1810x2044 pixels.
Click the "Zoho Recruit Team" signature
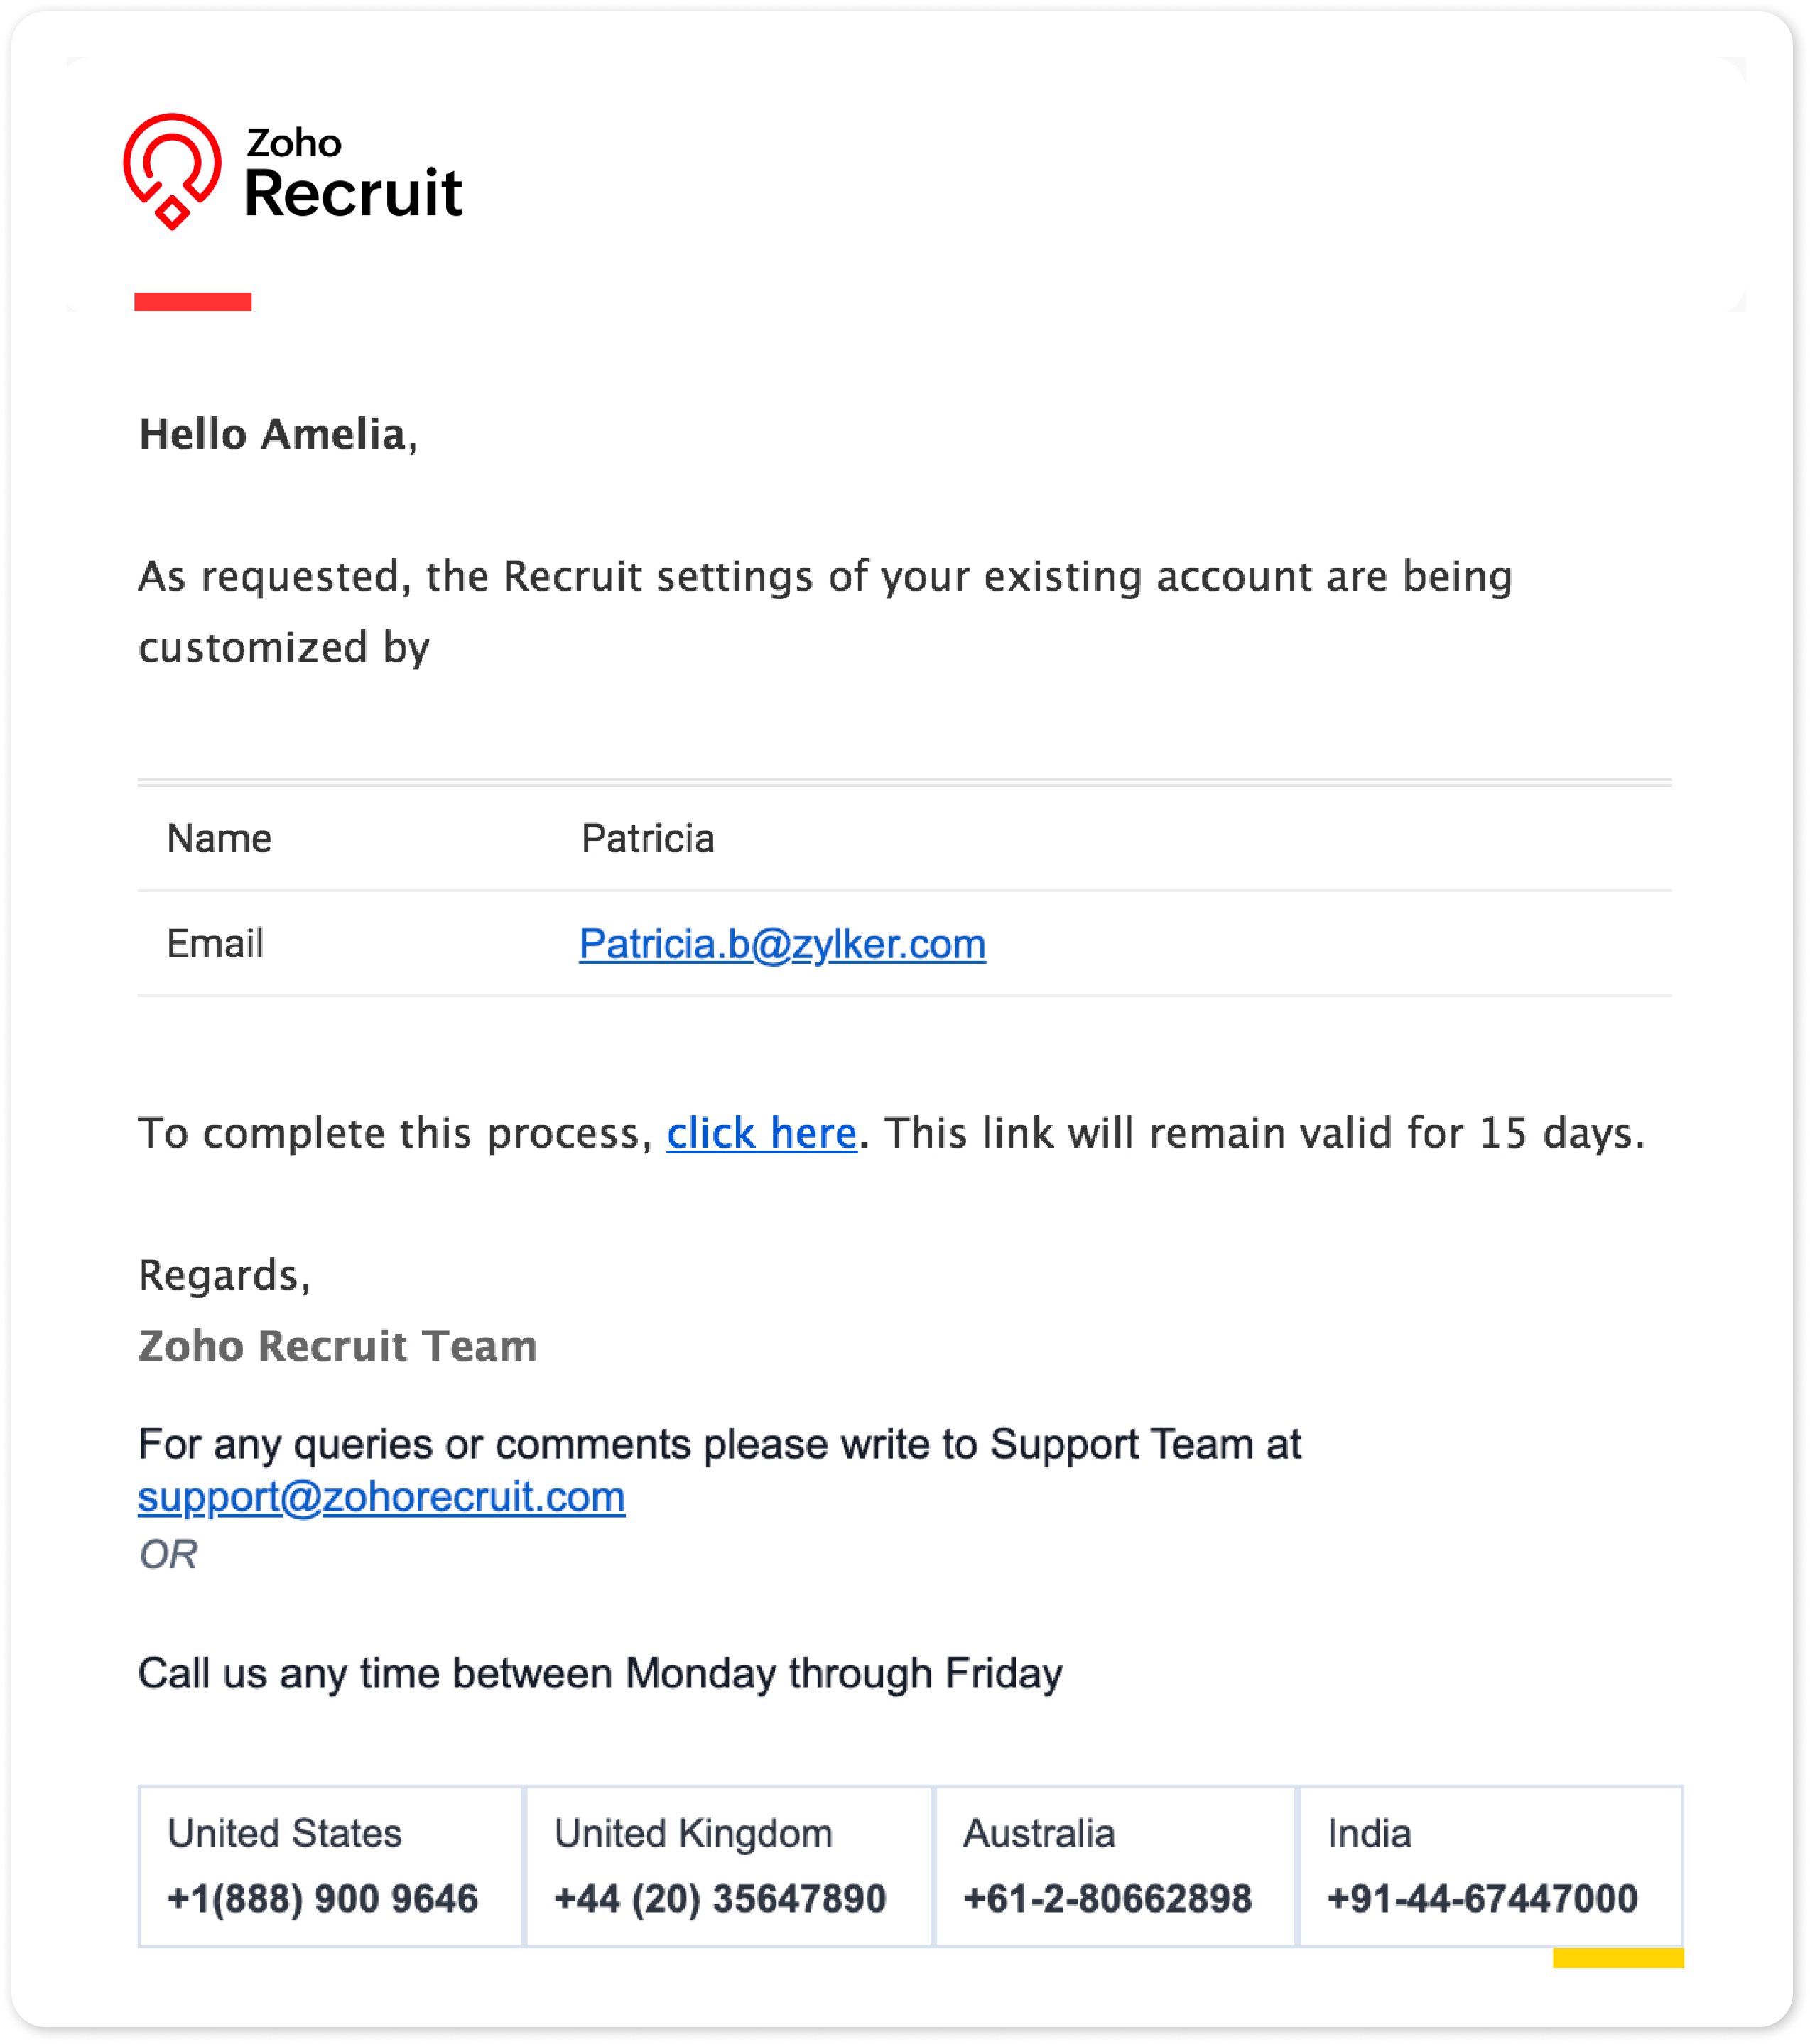click(x=338, y=1346)
